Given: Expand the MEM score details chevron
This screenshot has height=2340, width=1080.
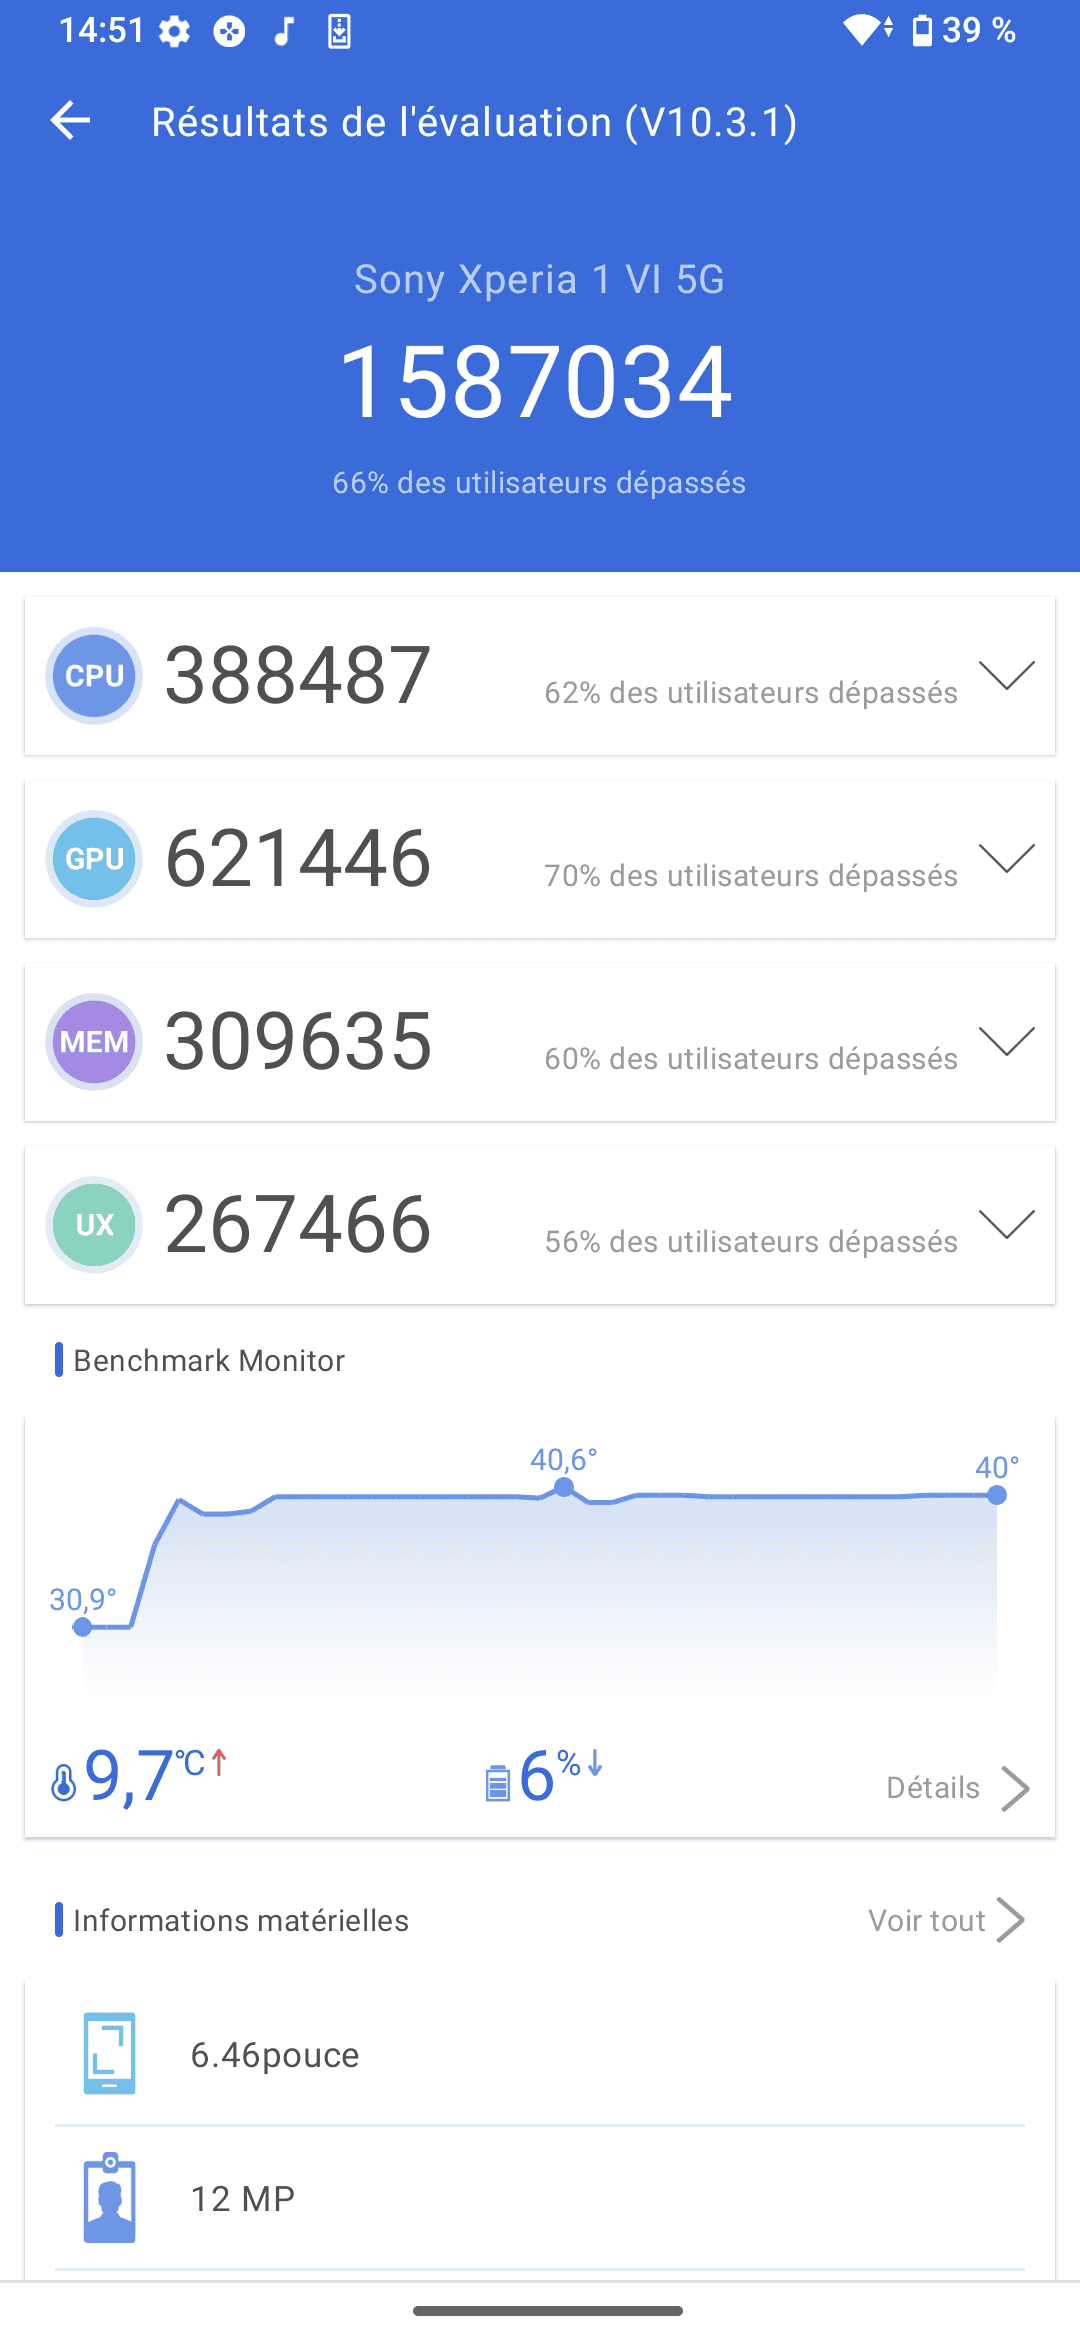Looking at the screenshot, I should (x=1006, y=1042).
